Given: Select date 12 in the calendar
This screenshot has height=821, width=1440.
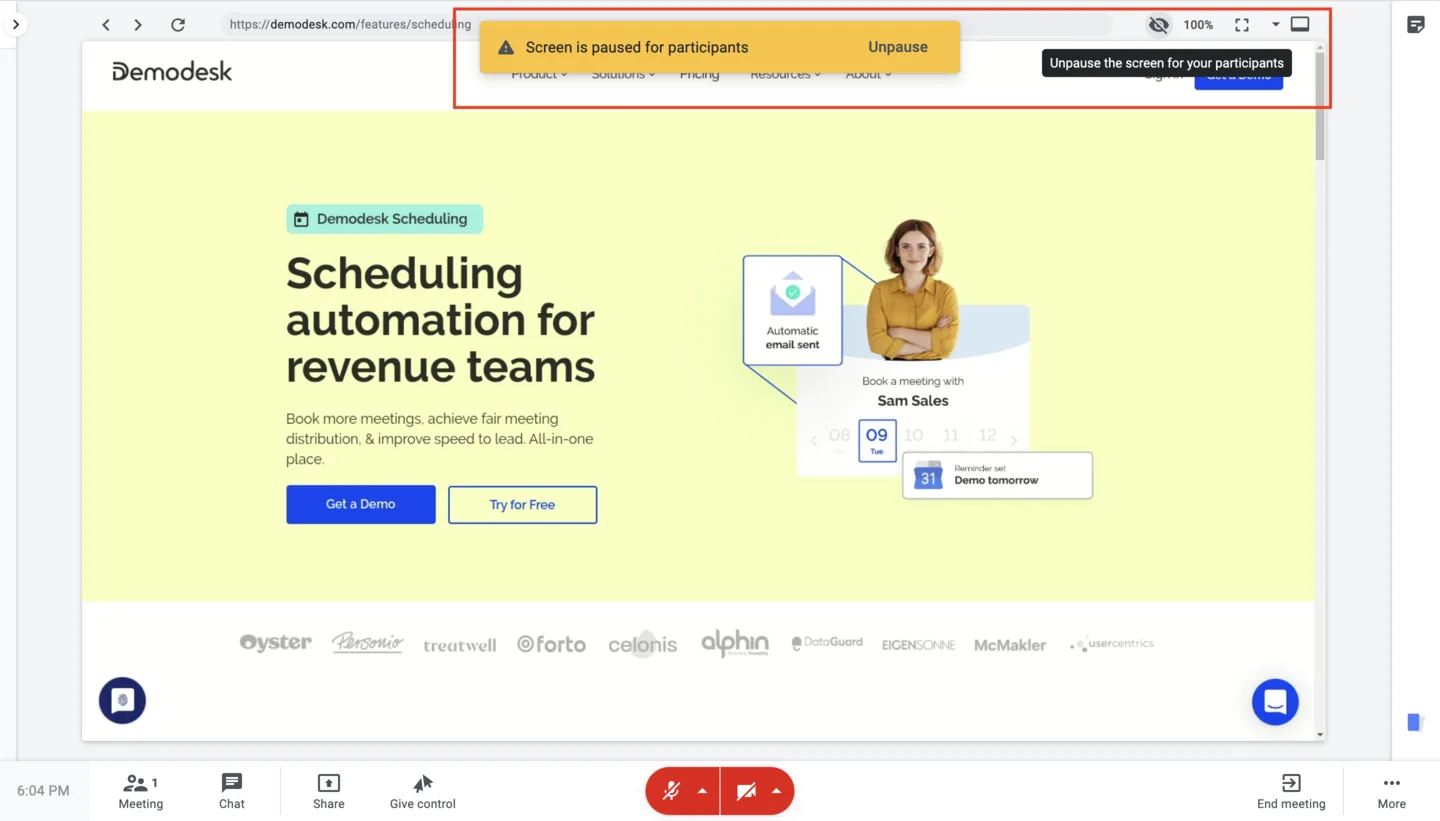Looking at the screenshot, I should tap(988, 436).
